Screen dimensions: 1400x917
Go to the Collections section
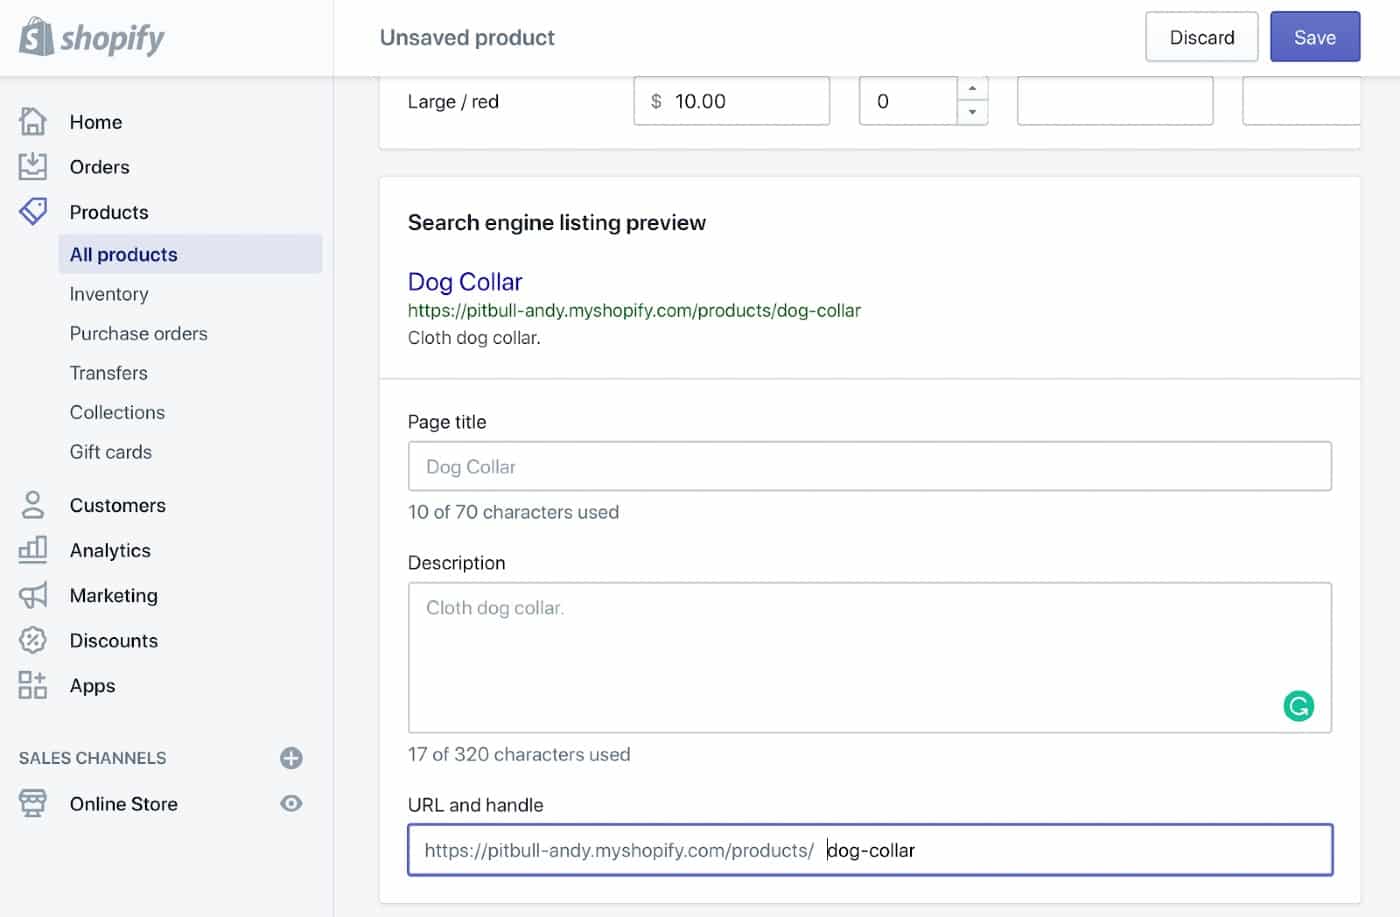[x=117, y=412]
